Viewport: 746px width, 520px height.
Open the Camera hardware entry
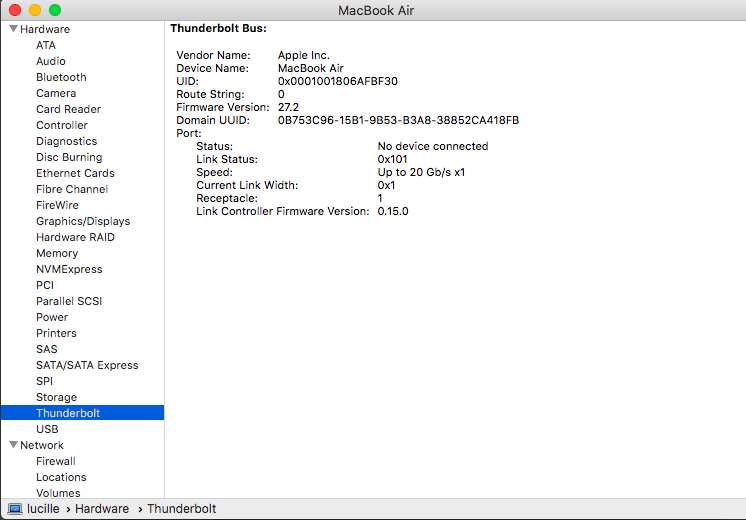tap(56, 93)
